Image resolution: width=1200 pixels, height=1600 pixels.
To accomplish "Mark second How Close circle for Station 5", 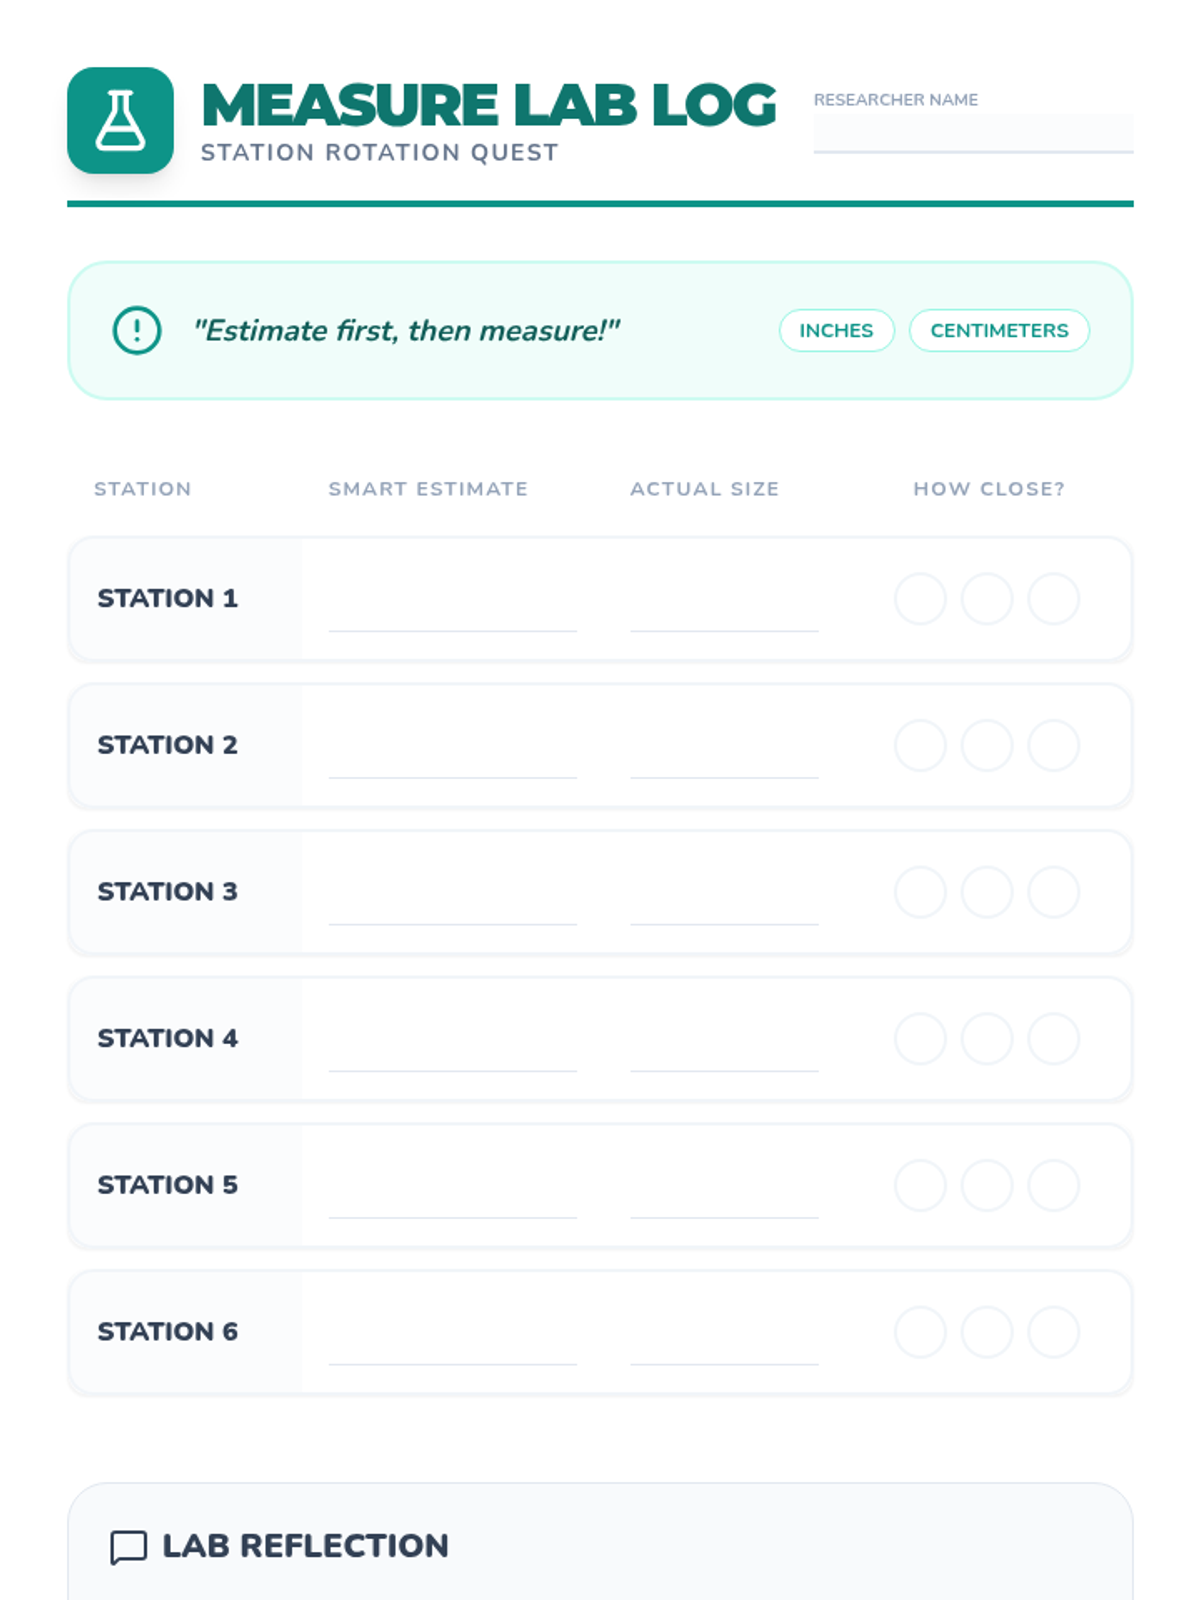I will tap(987, 1185).
